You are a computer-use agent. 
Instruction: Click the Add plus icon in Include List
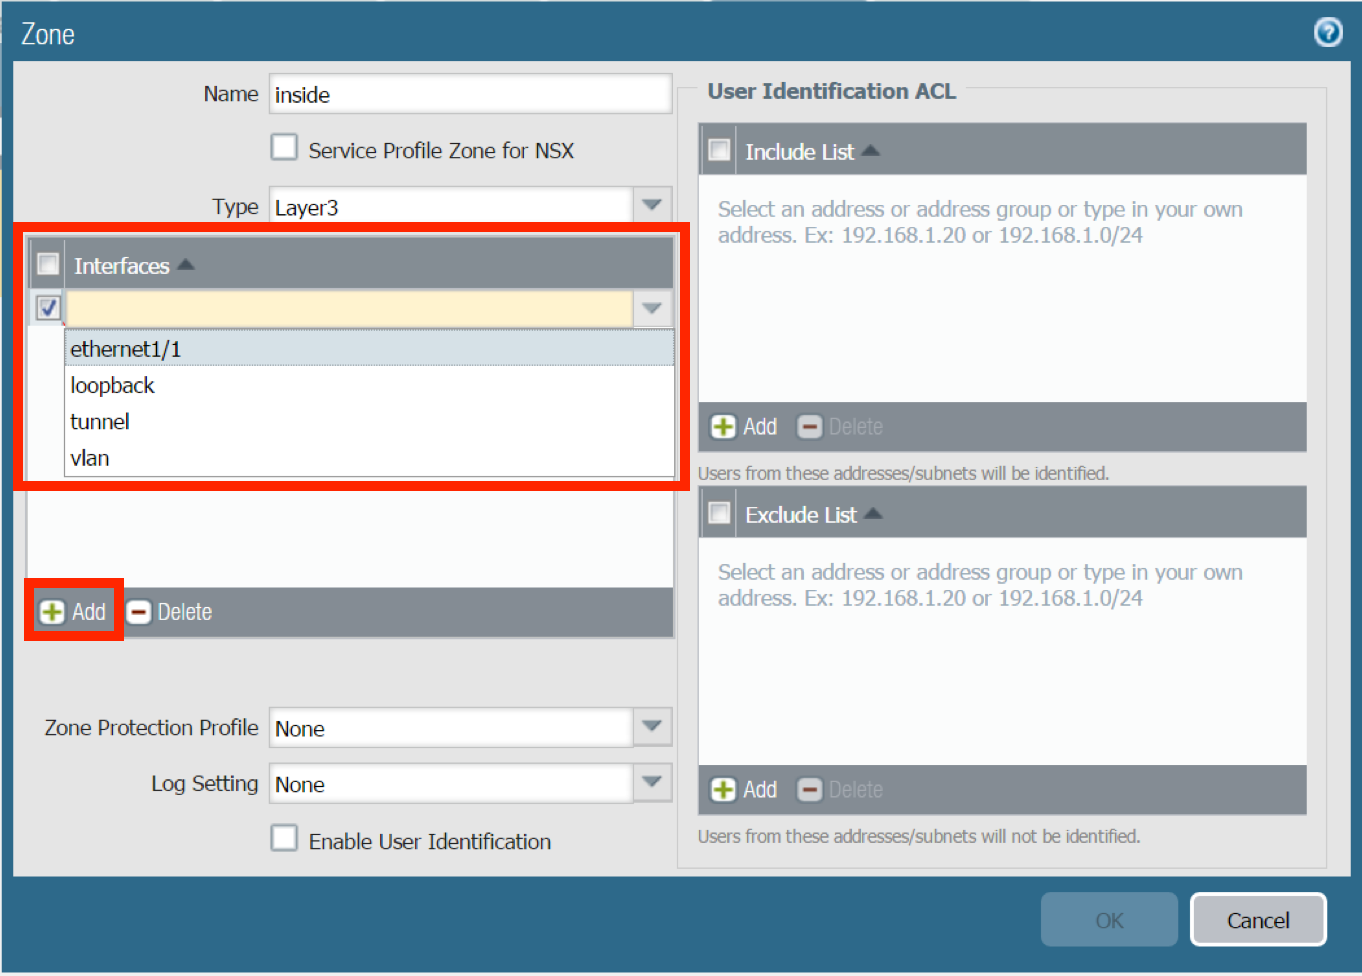(x=723, y=427)
